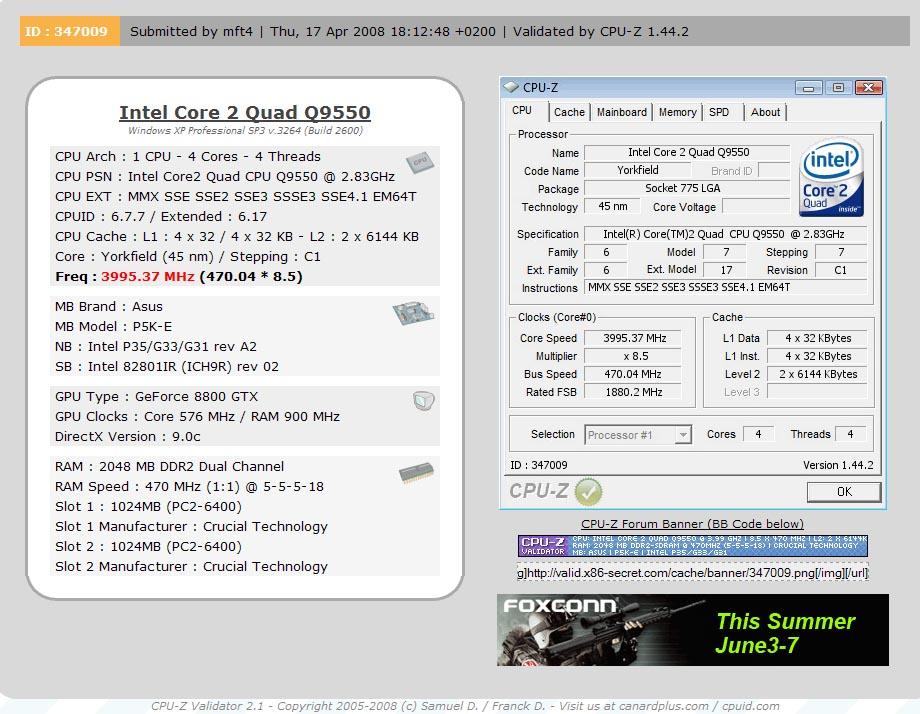
Task: Click the CPU-Z title bar app icon
Action: (x=511, y=87)
